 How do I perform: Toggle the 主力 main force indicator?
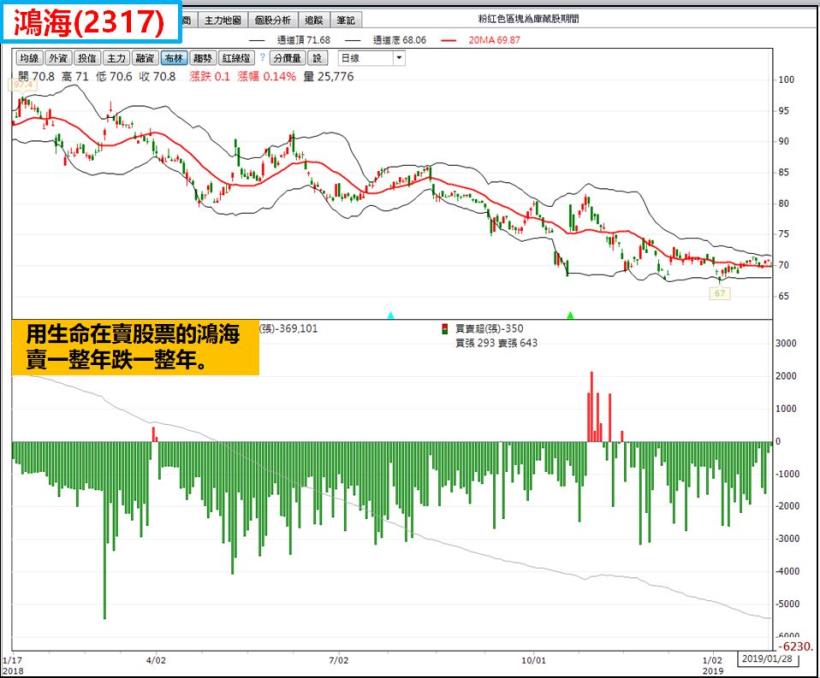pos(116,58)
